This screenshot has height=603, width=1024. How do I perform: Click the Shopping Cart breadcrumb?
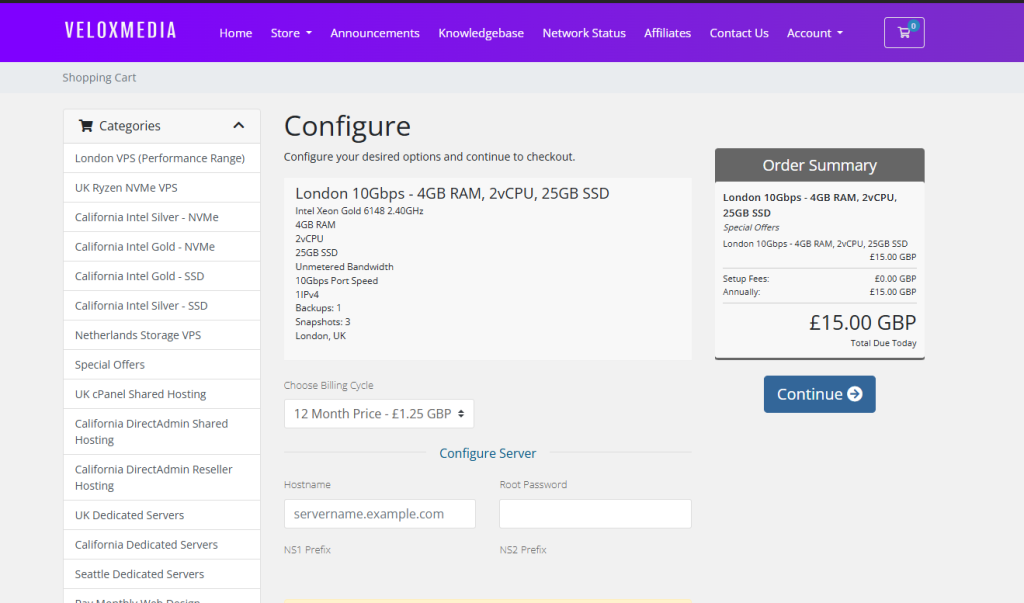point(99,78)
